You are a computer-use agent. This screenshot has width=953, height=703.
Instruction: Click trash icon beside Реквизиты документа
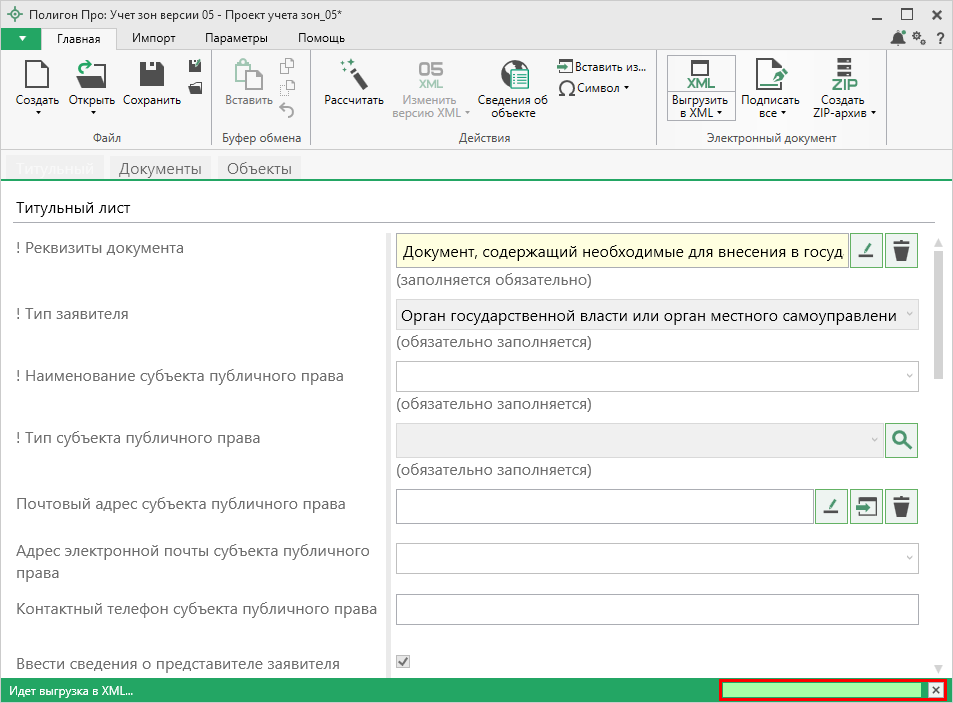(x=902, y=251)
